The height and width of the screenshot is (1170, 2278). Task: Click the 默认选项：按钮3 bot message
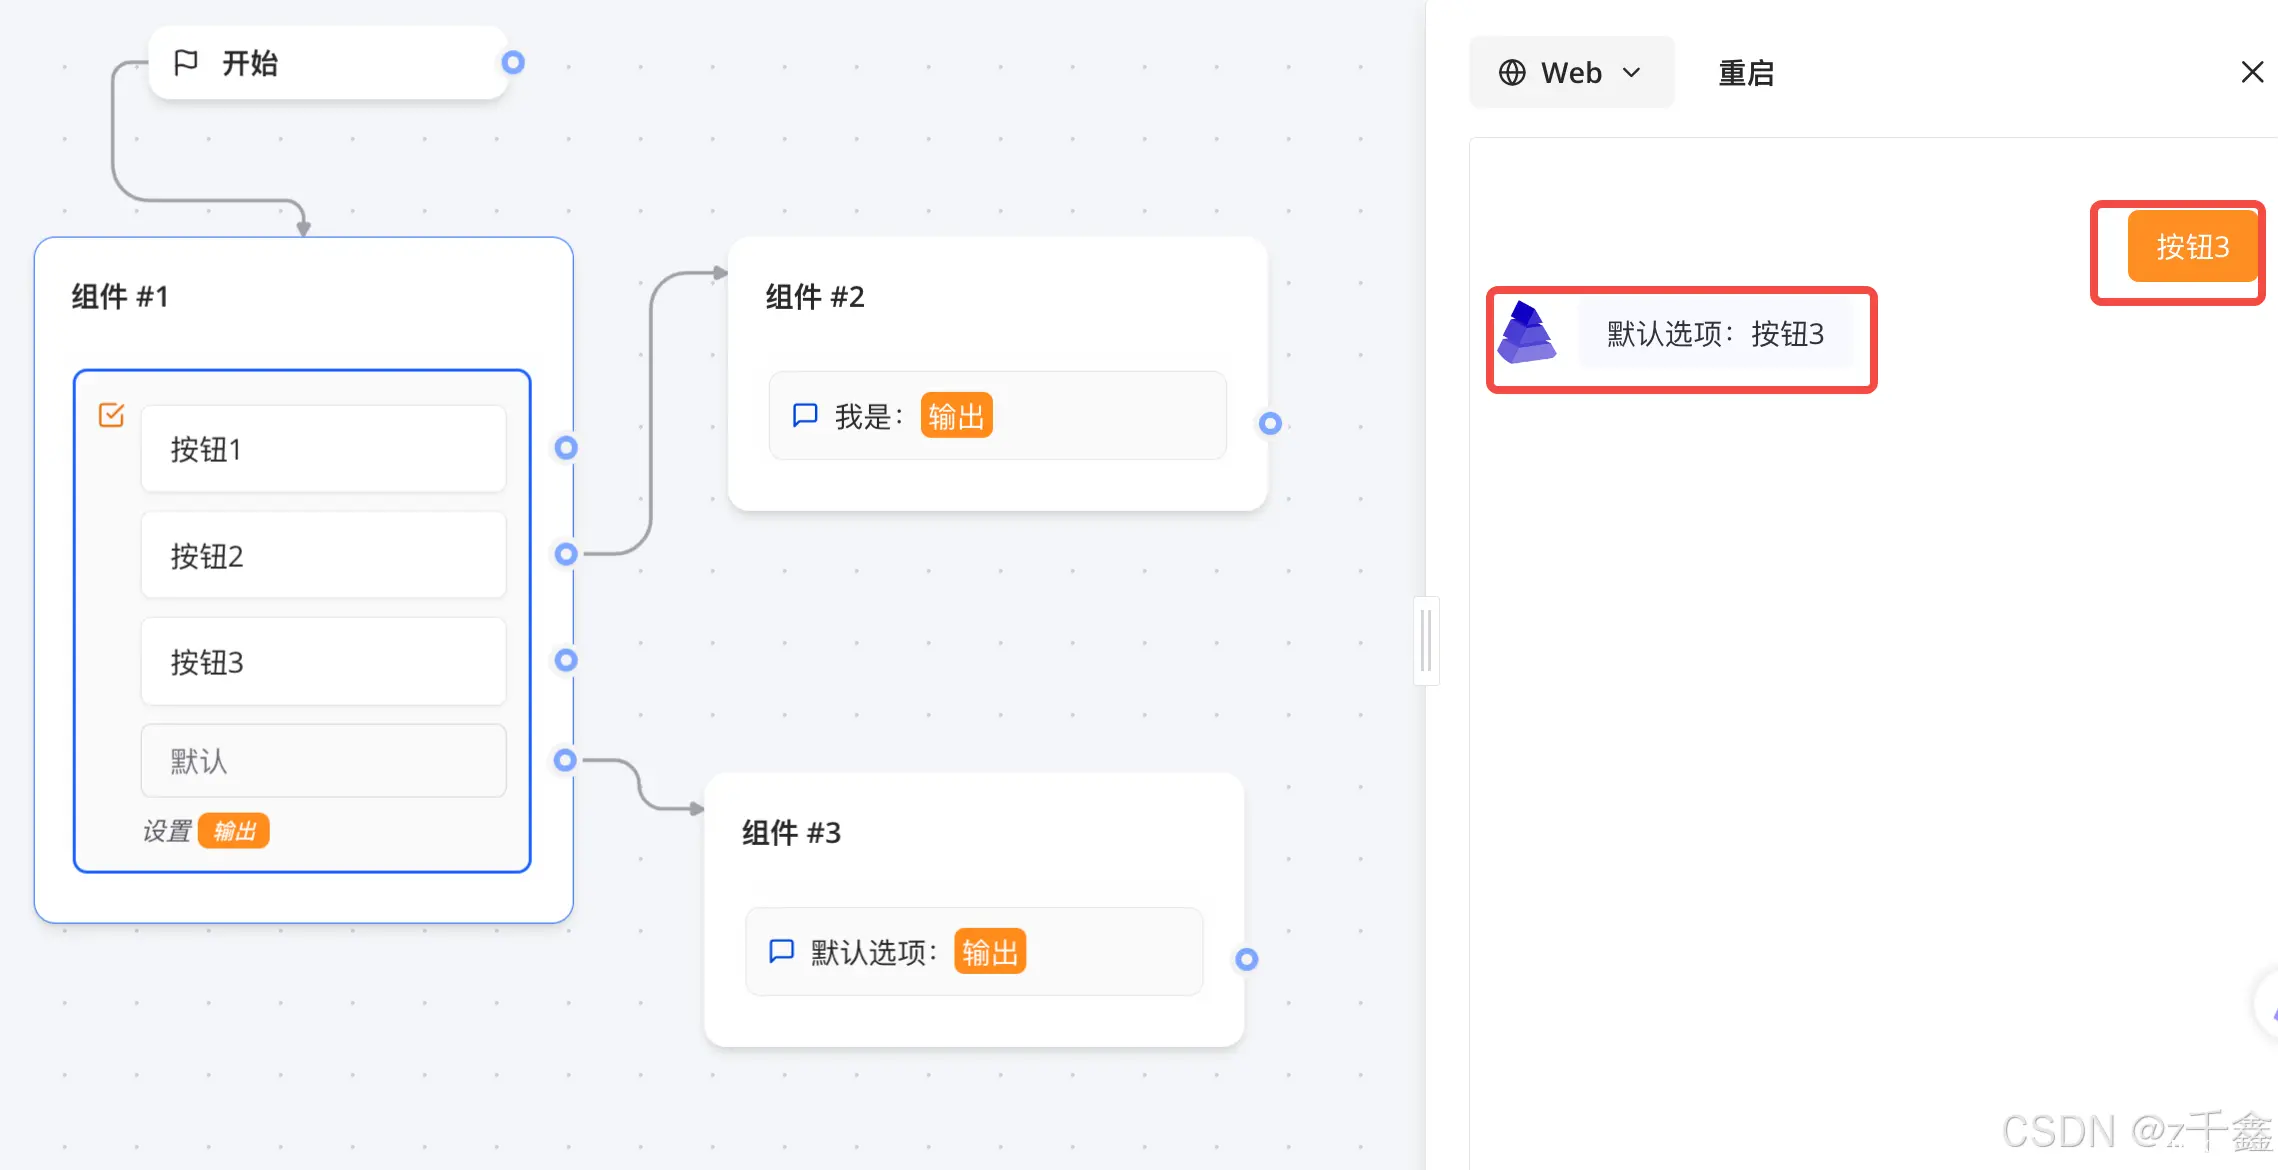[1715, 333]
